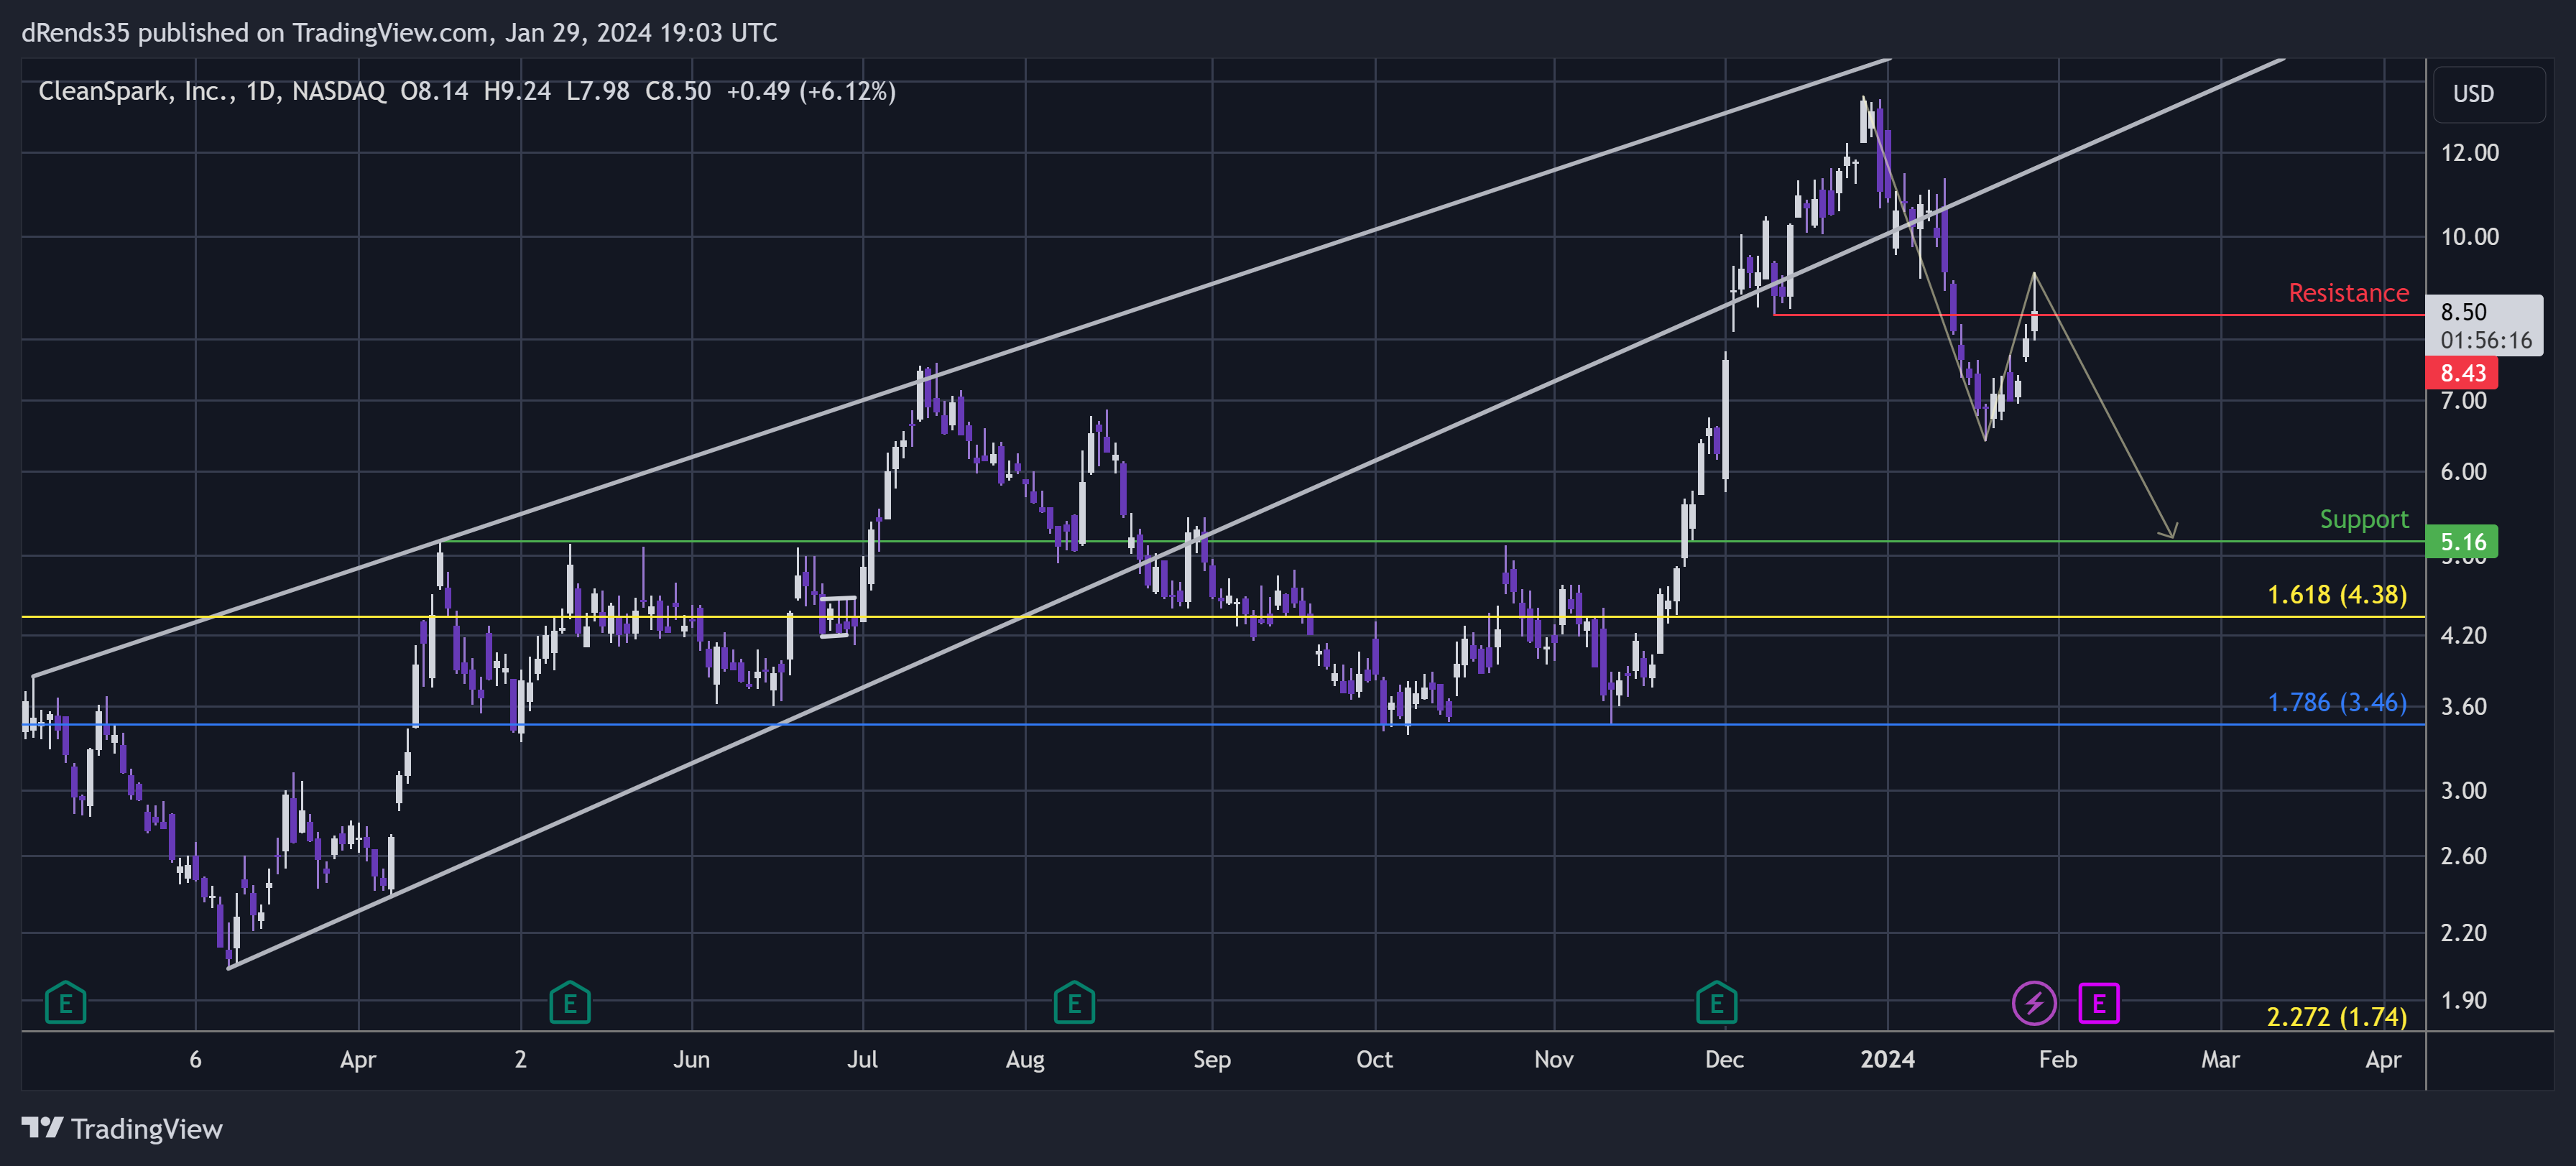
Task: Click the 1.786 (3.46) Fibonacci label
Action: pos(2337,703)
